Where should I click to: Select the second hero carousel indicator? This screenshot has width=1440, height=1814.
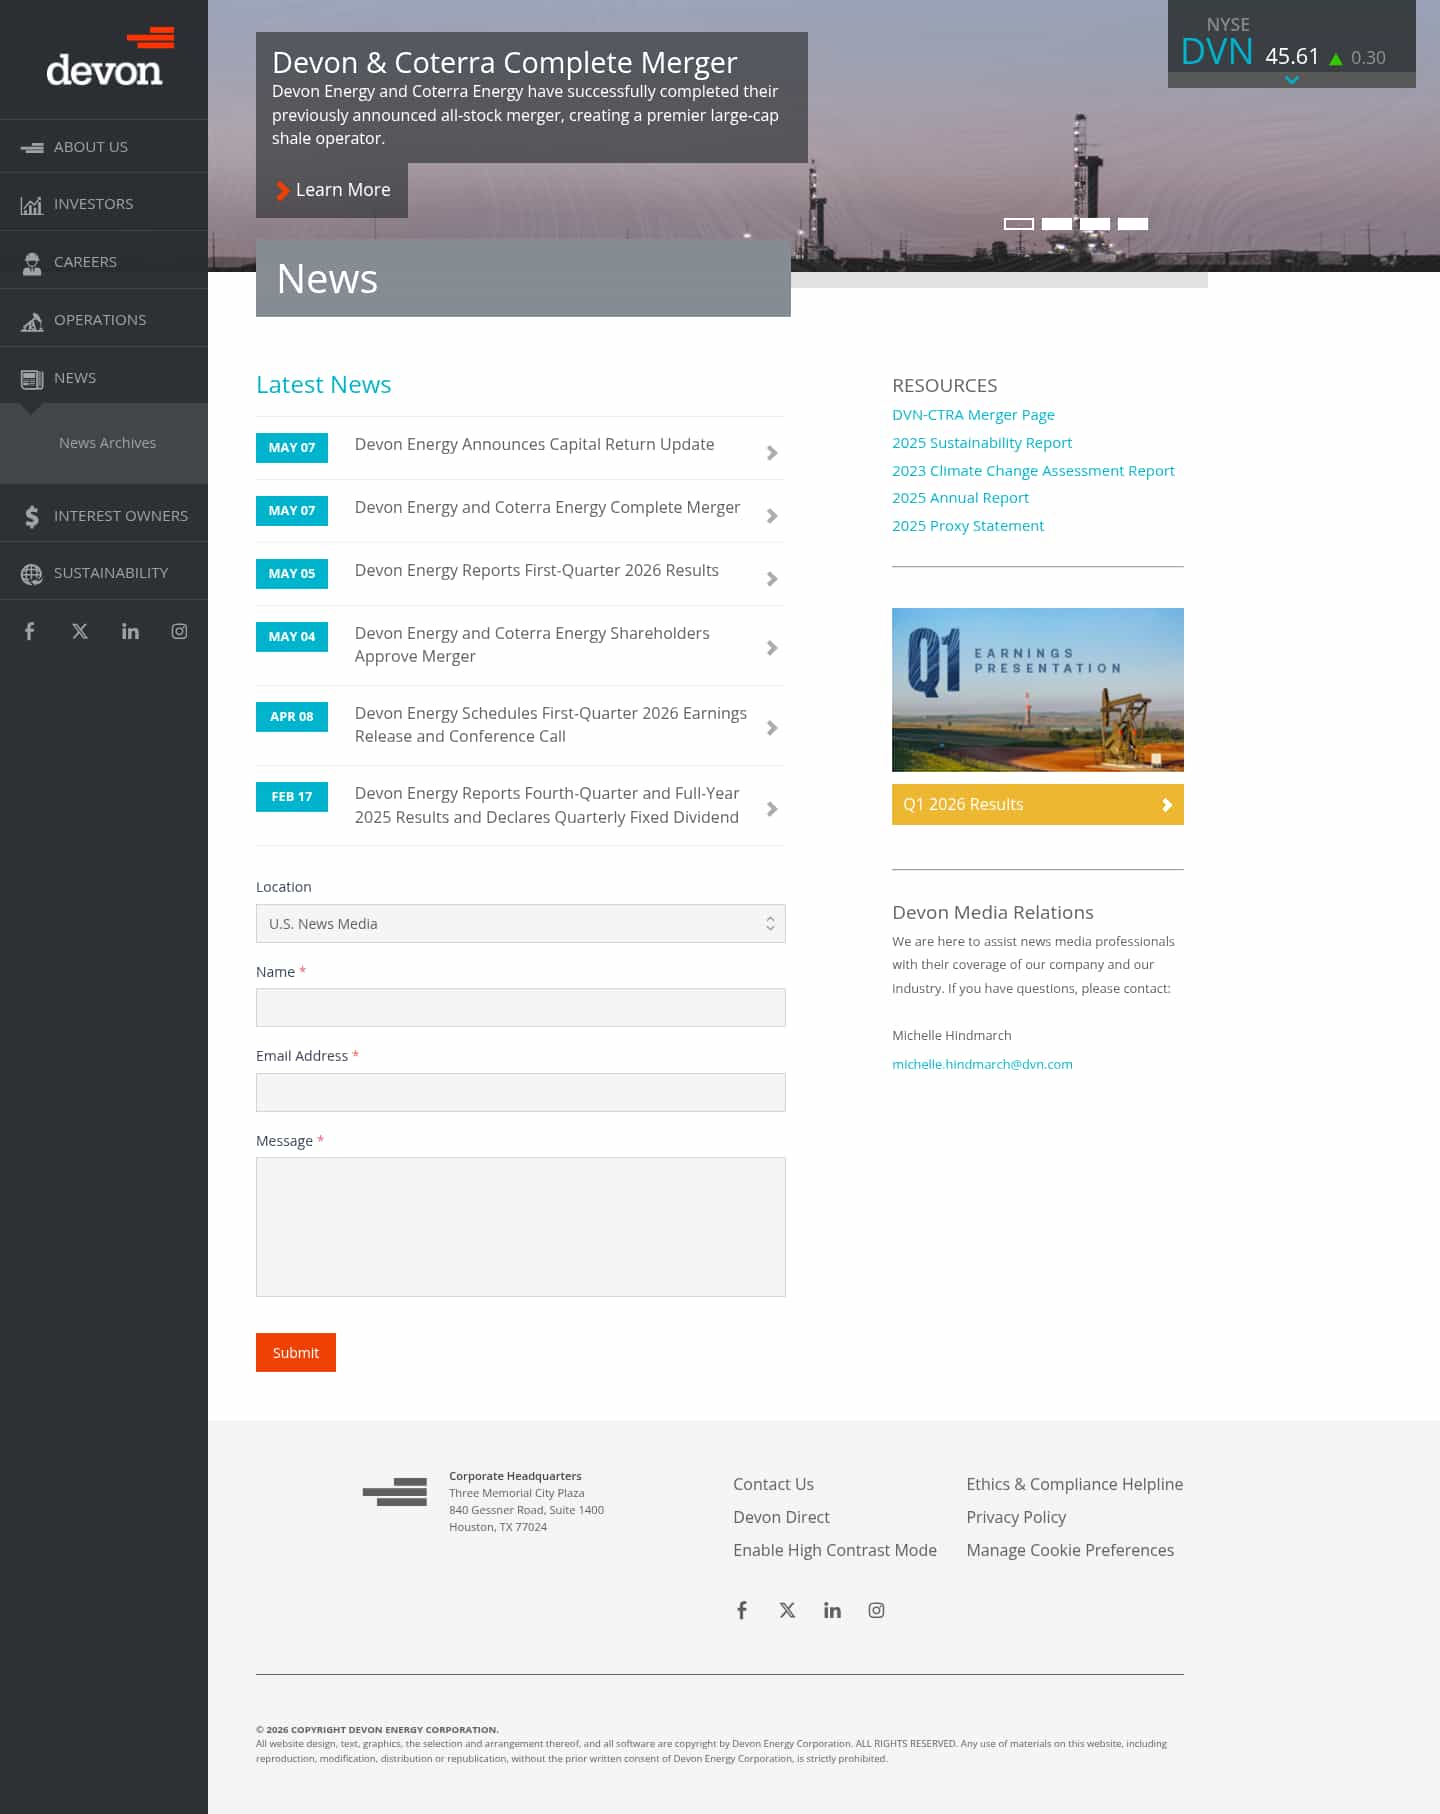click(1057, 224)
